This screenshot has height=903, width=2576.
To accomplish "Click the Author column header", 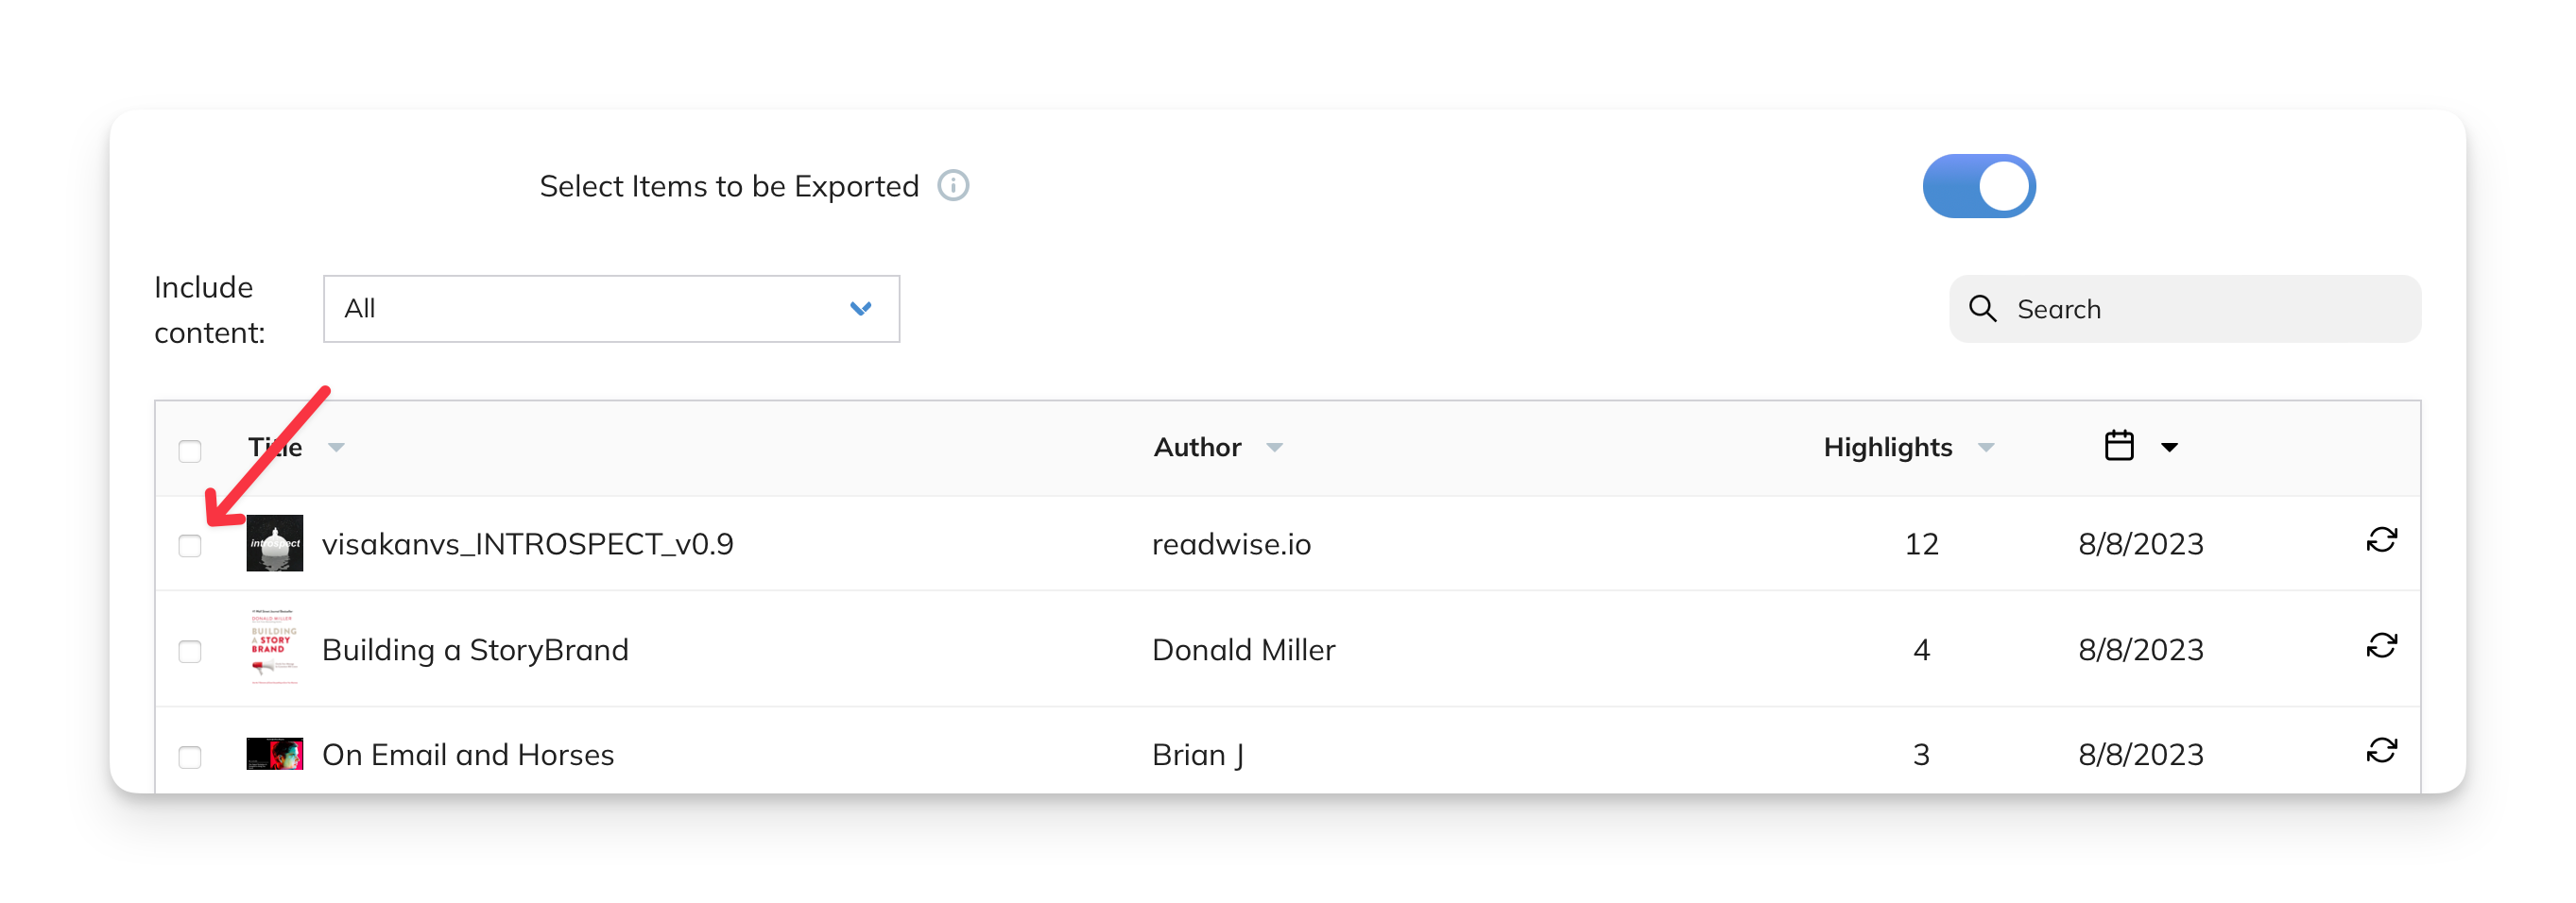I will pyautogui.click(x=1197, y=447).
